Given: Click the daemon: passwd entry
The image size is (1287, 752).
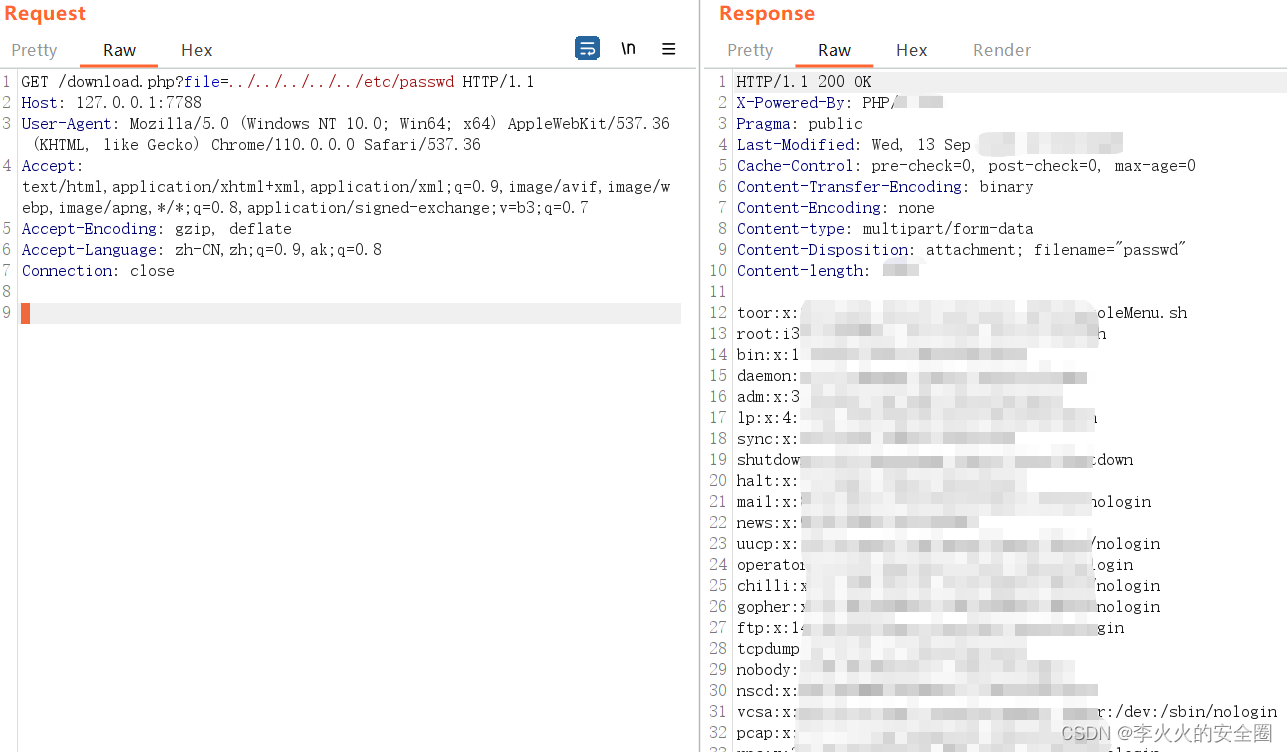Looking at the screenshot, I should 912,376.
